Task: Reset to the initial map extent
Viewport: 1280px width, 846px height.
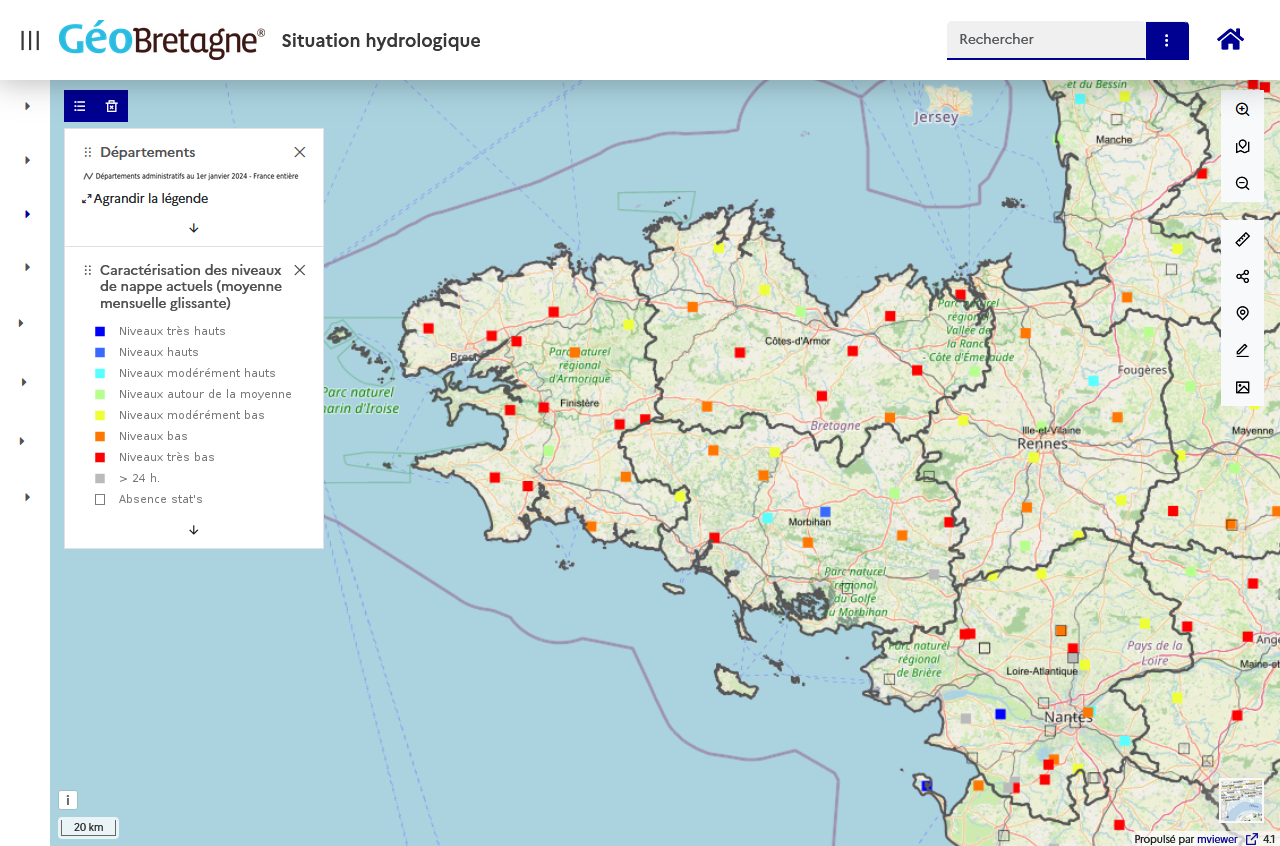Action: coord(1243,147)
